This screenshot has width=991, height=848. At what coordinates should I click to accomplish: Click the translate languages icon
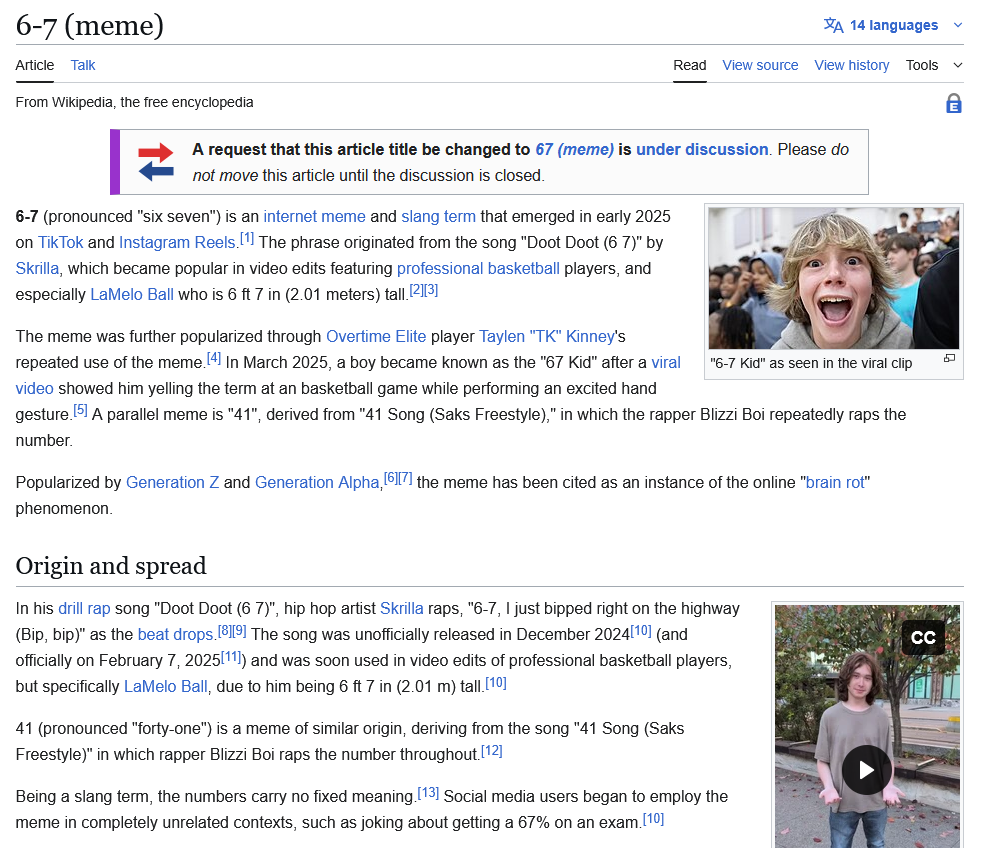pos(833,25)
